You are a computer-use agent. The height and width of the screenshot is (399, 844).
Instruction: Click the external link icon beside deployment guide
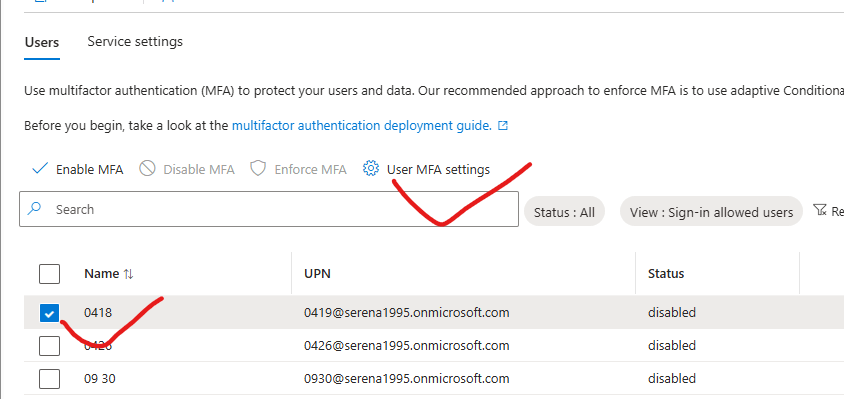click(503, 126)
